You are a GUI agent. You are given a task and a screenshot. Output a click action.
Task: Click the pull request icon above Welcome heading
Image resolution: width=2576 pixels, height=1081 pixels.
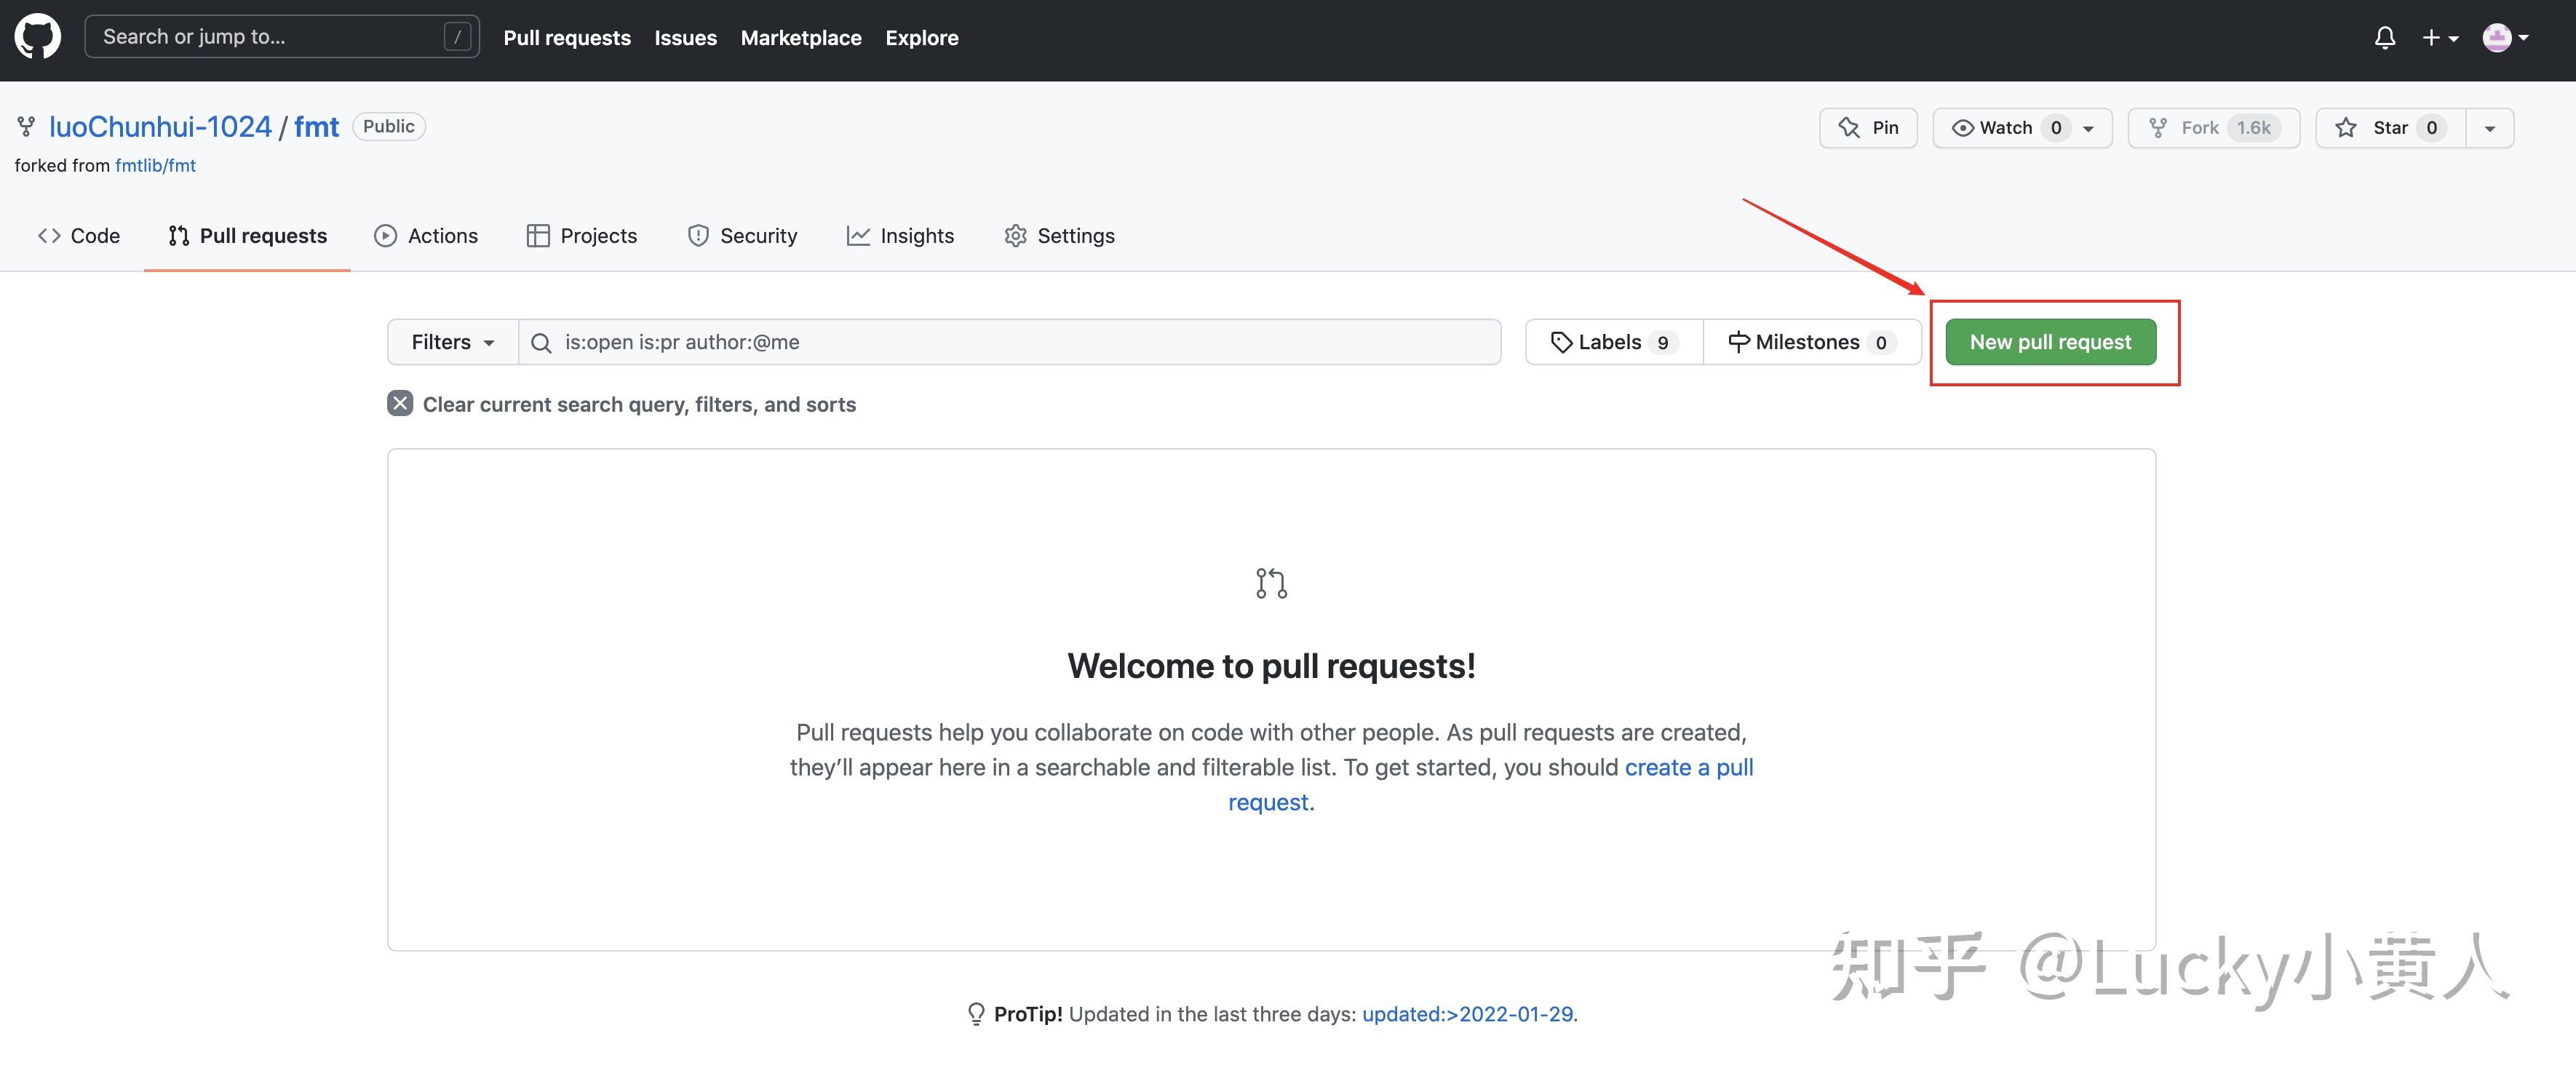pyautogui.click(x=1271, y=583)
